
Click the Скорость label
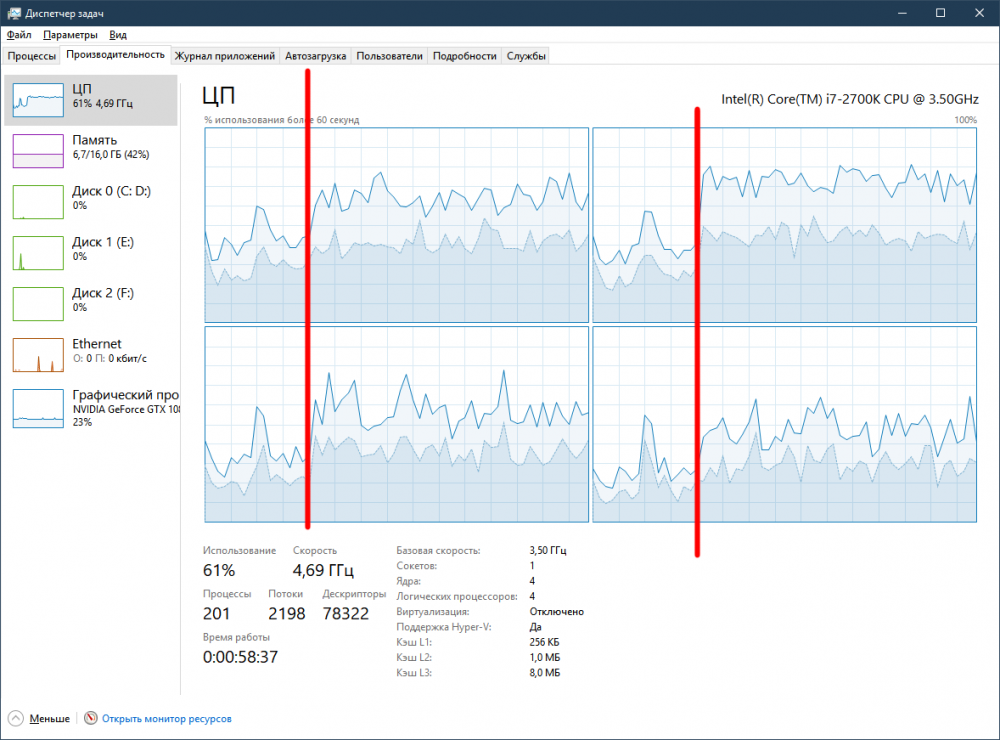pos(314,550)
